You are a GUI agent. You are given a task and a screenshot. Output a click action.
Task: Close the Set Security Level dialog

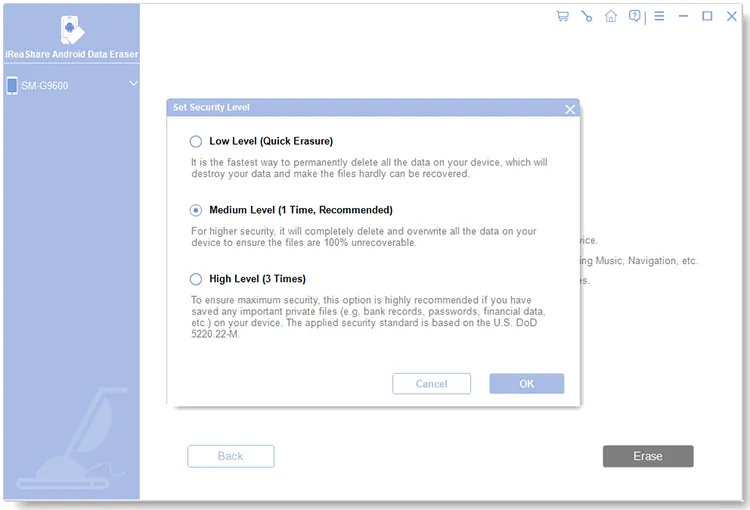click(570, 110)
